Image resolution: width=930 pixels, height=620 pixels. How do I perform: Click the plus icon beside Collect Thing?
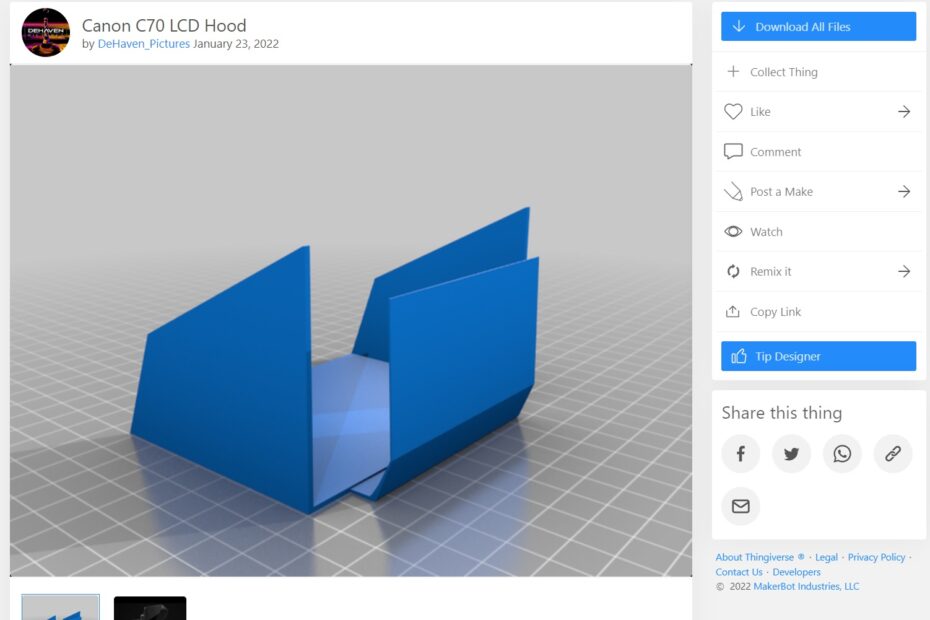[x=733, y=71]
